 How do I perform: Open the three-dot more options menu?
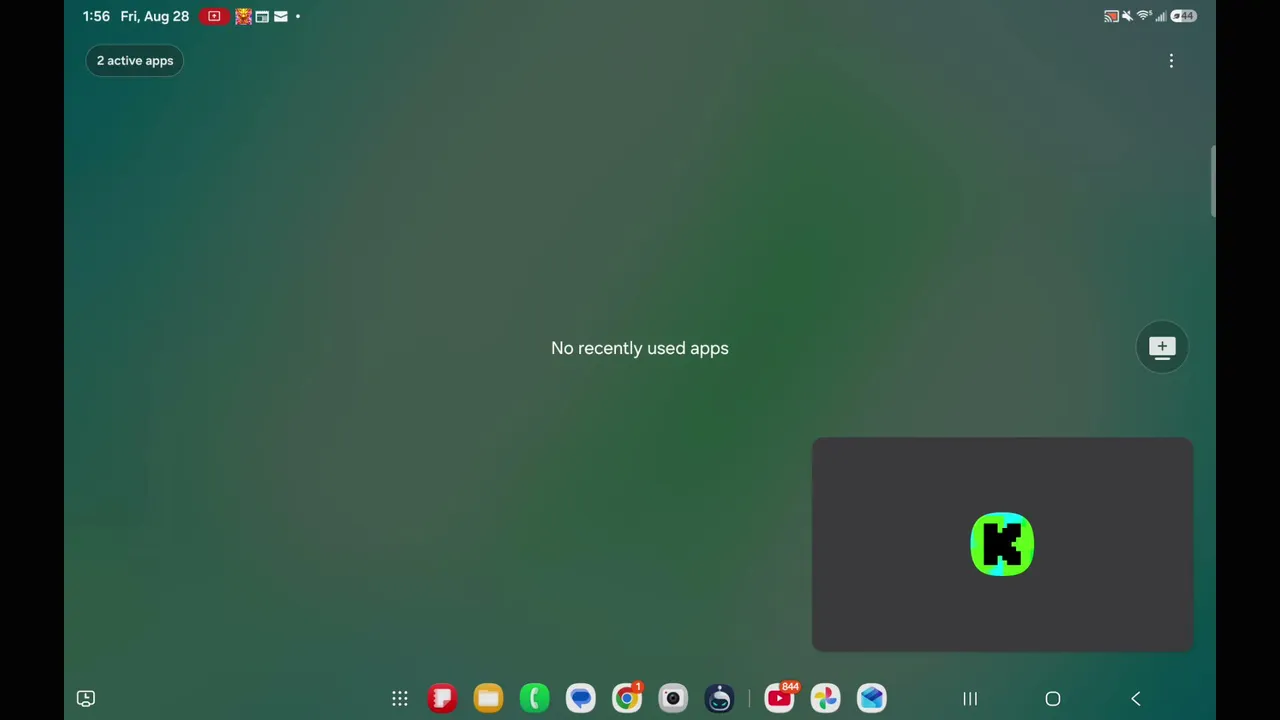click(x=1171, y=61)
